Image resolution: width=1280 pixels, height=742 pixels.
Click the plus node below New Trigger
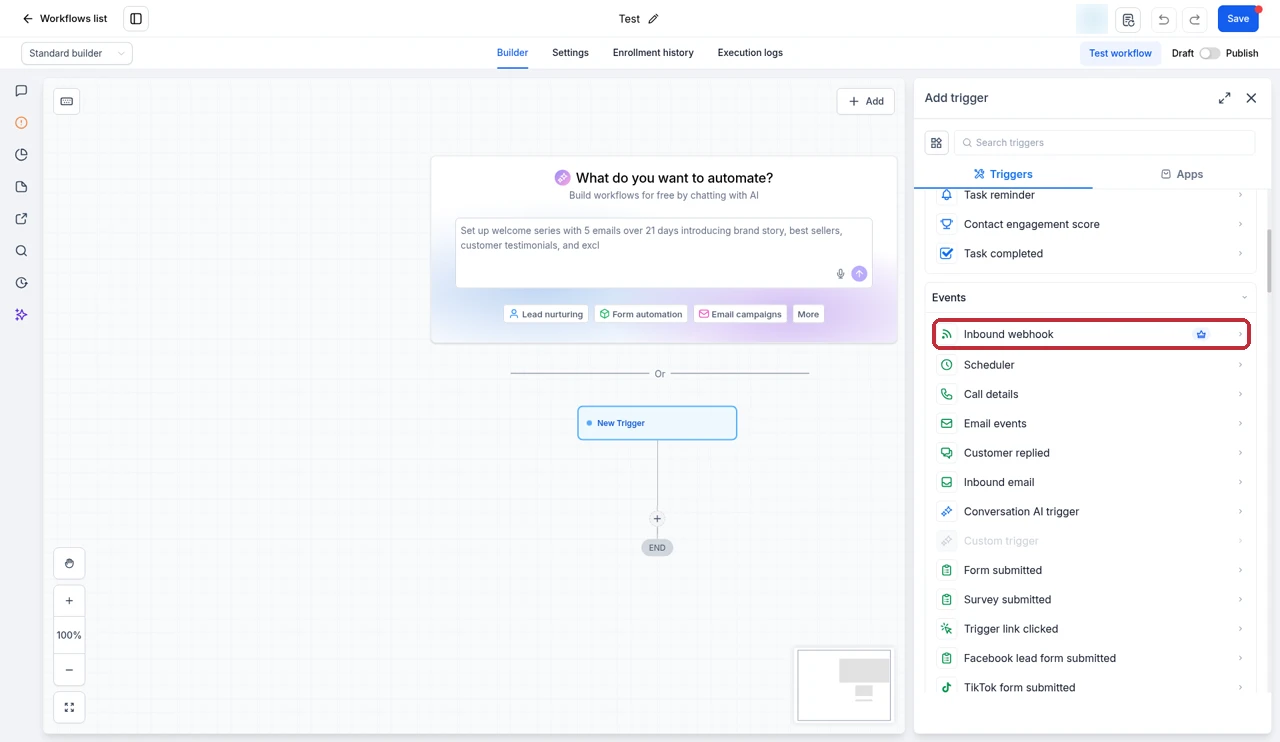click(x=657, y=519)
